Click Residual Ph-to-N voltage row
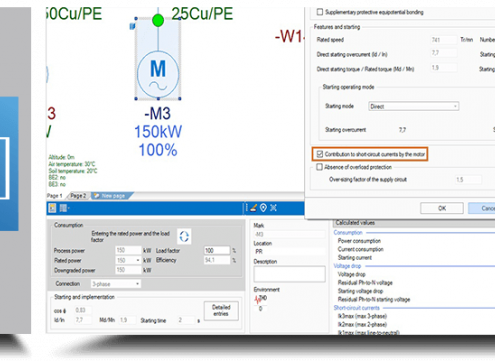The image size is (495, 361). 365,282
